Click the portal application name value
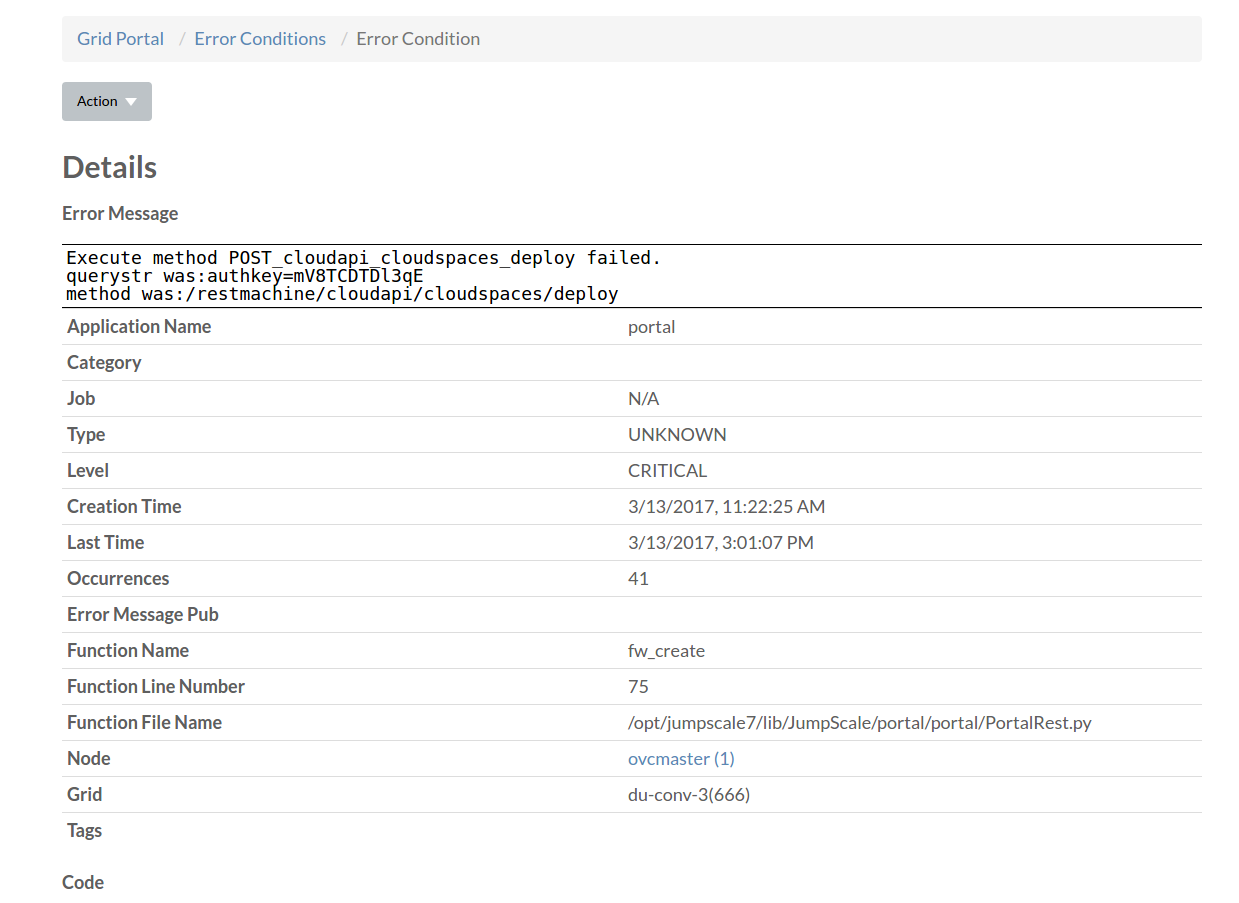 click(651, 327)
